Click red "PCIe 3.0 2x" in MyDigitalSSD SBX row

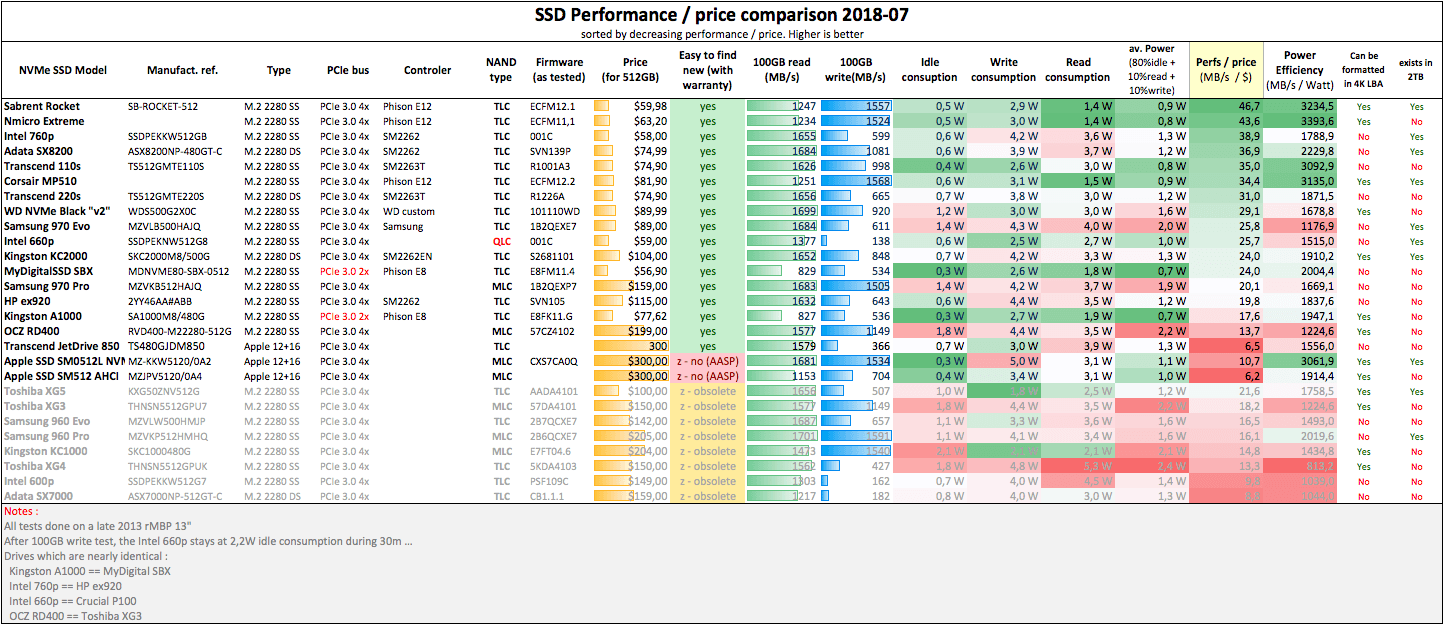coord(344,271)
